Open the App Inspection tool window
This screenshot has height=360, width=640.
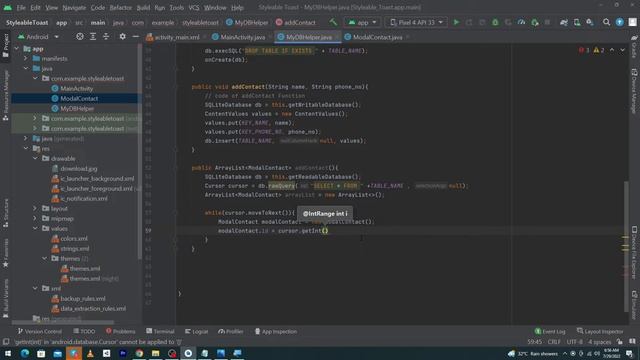[x=276, y=331]
